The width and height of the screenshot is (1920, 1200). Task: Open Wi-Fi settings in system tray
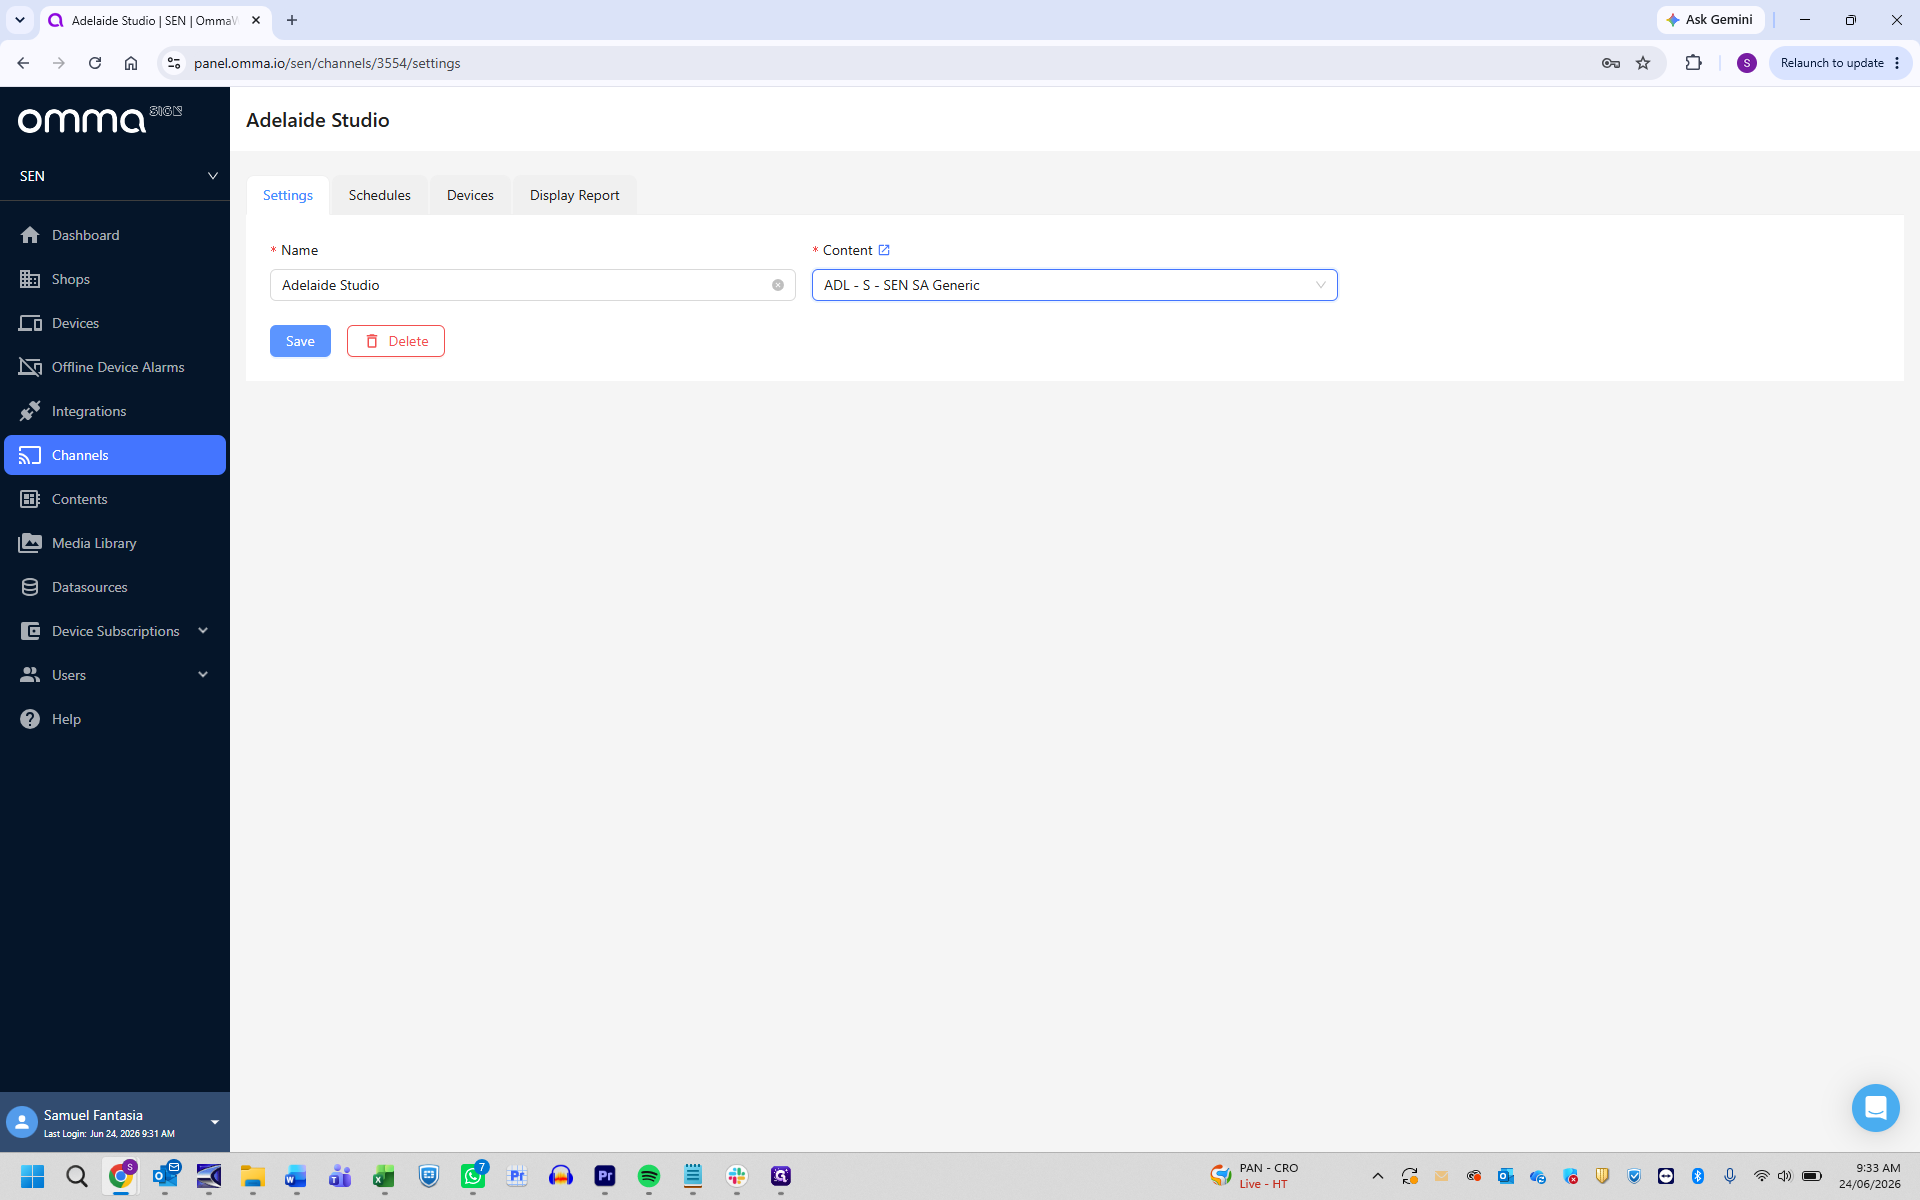click(1762, 1176)
